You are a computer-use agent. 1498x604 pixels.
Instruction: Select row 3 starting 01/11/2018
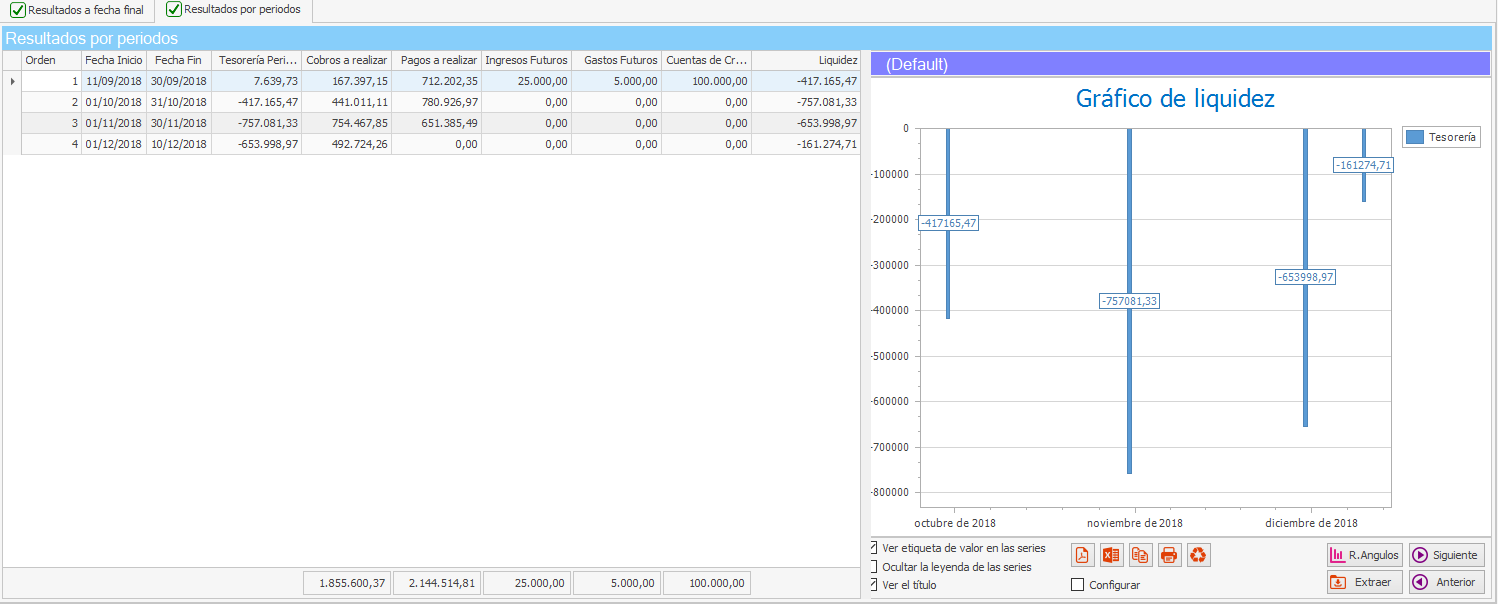(x=300, y=122)
